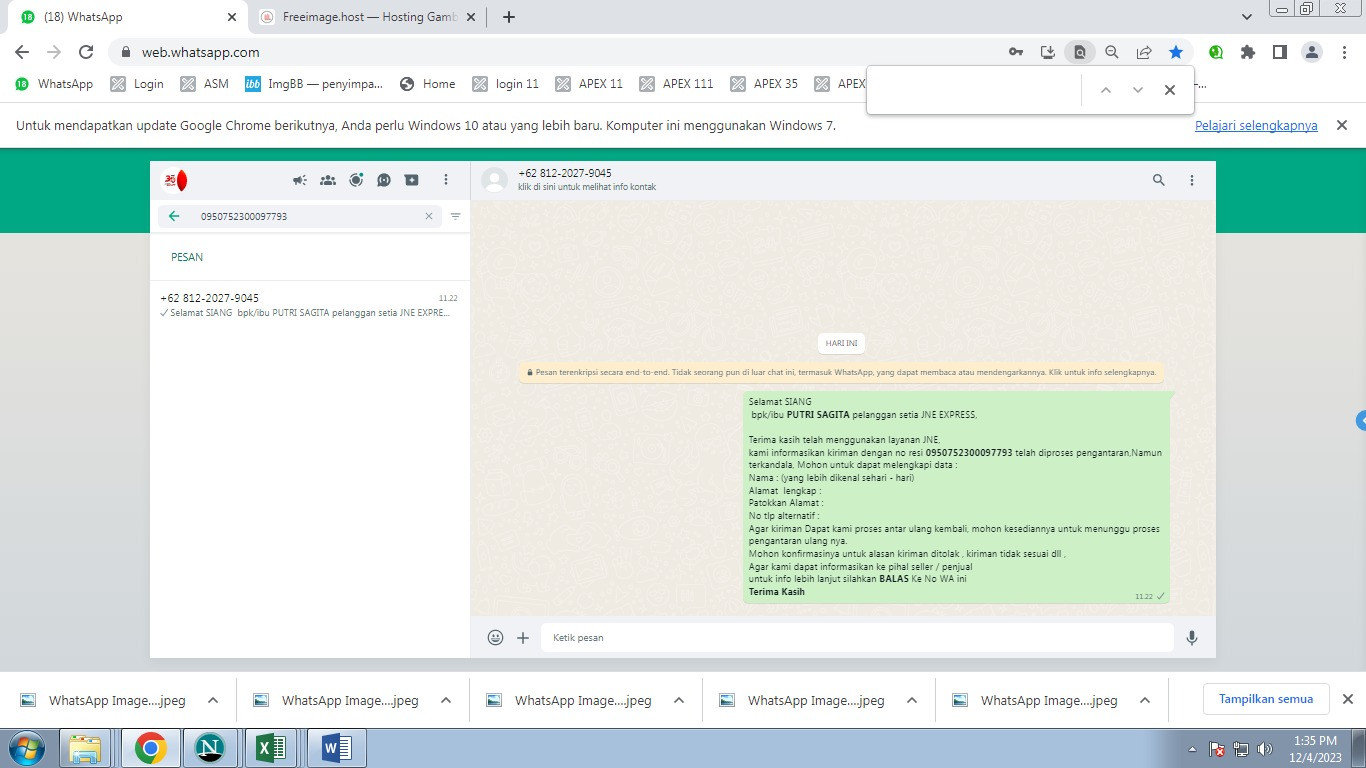Open contact info from the chat header avatar
Screen dimensions: 1366x768
point(494,180)
